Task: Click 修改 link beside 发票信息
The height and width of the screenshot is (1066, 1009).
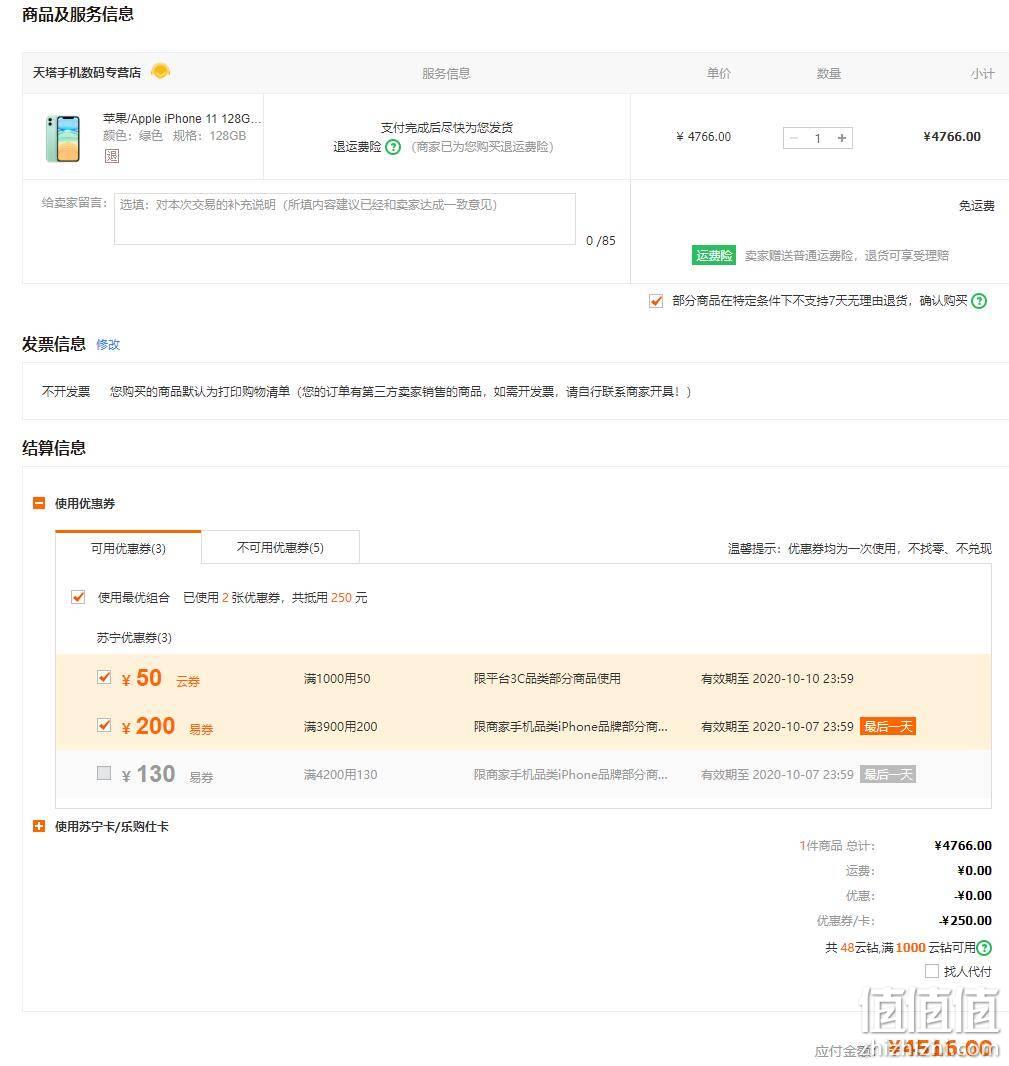Action: click(x=107, y=345)
